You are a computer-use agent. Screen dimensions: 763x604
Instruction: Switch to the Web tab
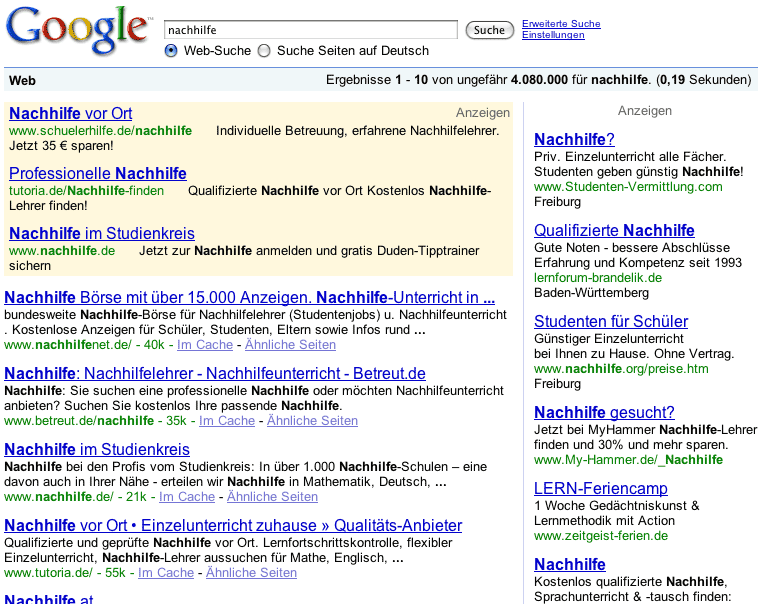pyautogui.click(x=22, y=80)
